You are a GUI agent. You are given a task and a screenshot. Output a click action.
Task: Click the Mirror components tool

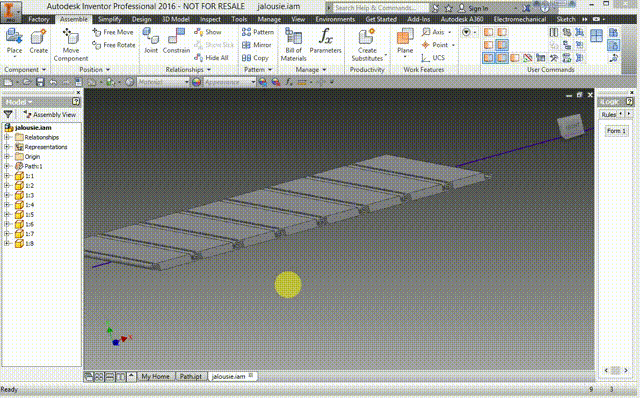pyautogui.click(x=256, y=45)
